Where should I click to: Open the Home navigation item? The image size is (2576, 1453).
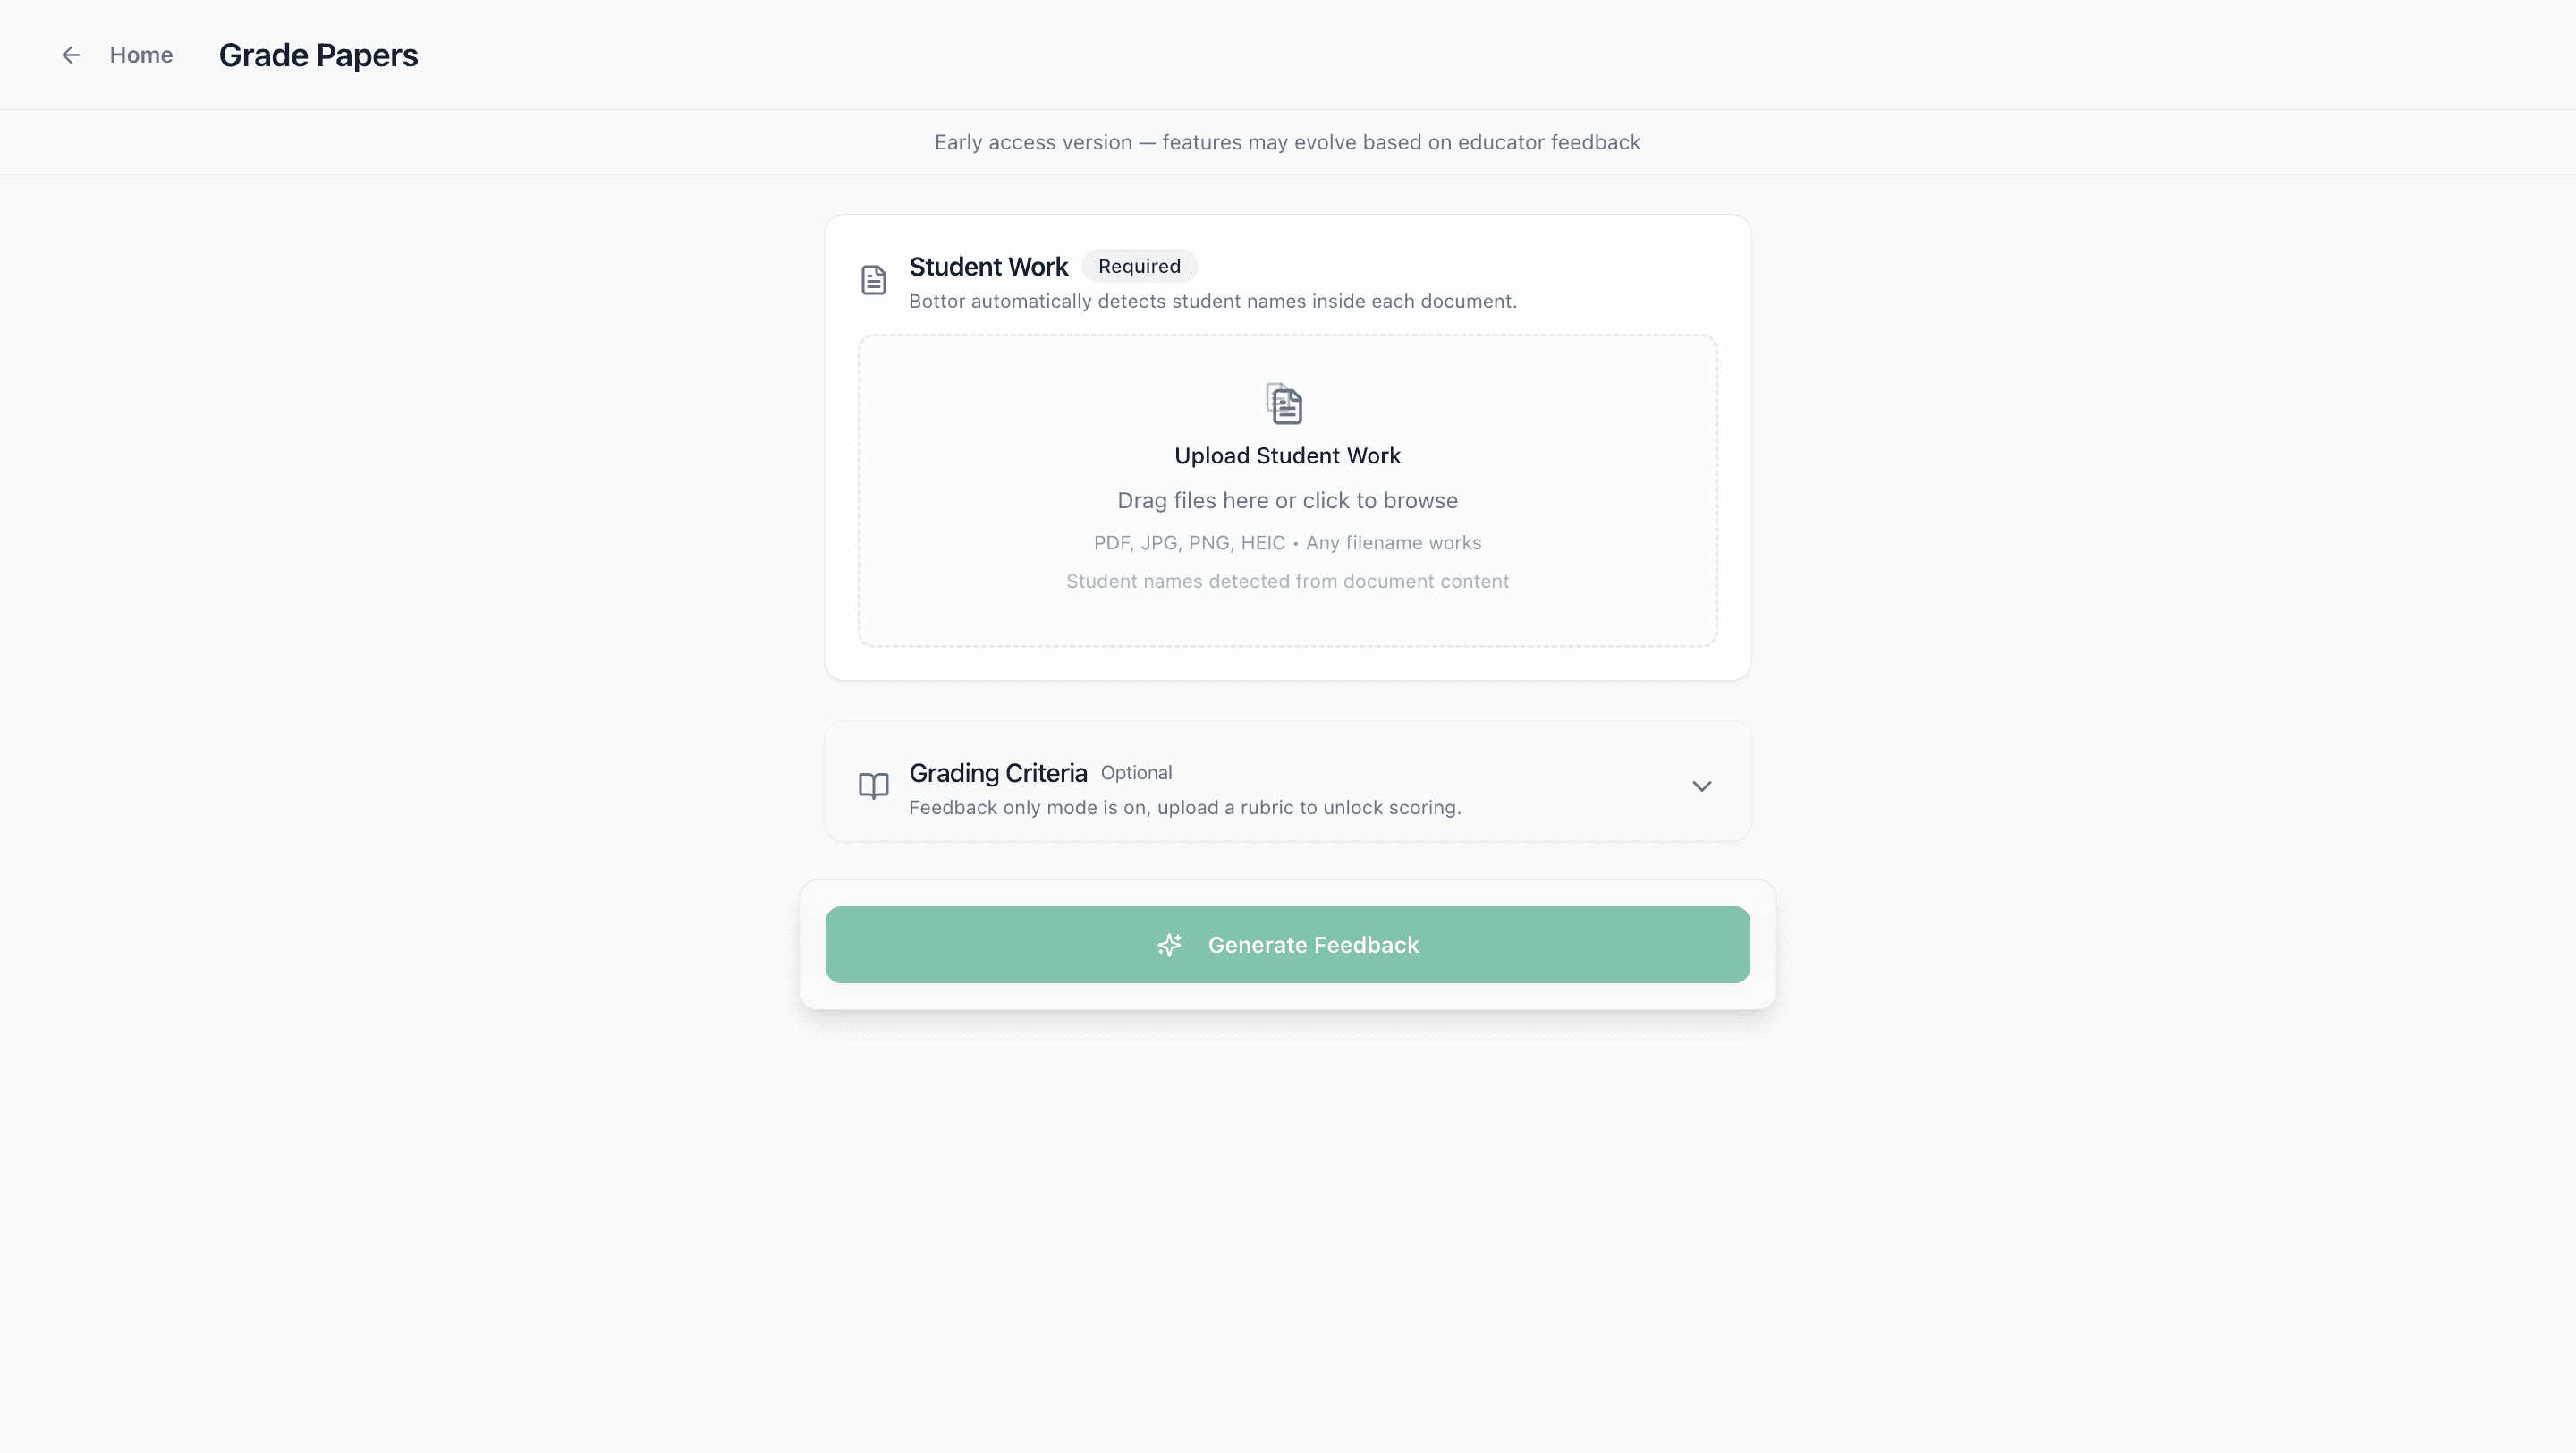141,55
